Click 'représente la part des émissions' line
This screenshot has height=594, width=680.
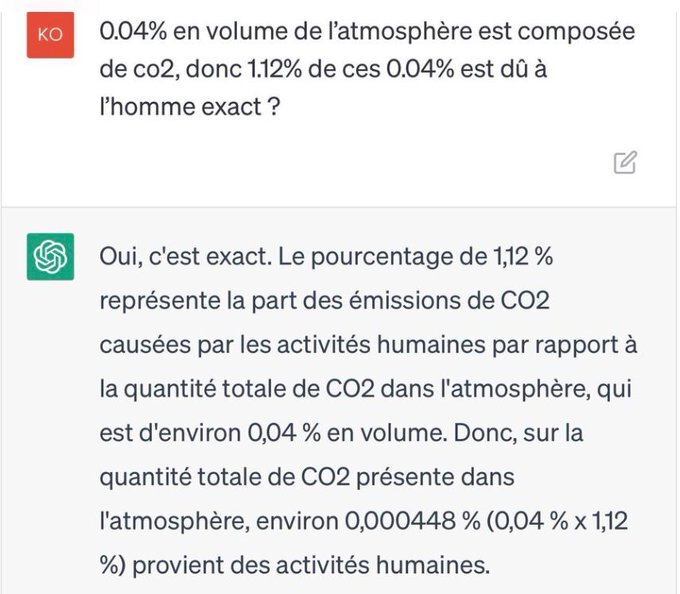point(324,301)
